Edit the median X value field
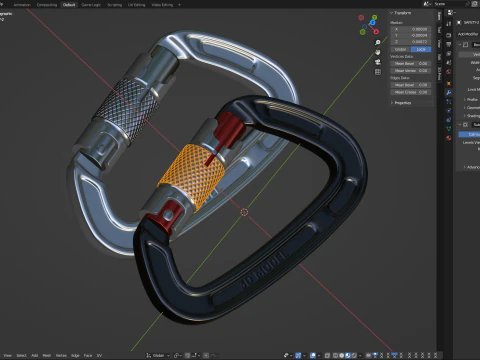Screen dimensions: 480x360 click(x=411, y=29)
